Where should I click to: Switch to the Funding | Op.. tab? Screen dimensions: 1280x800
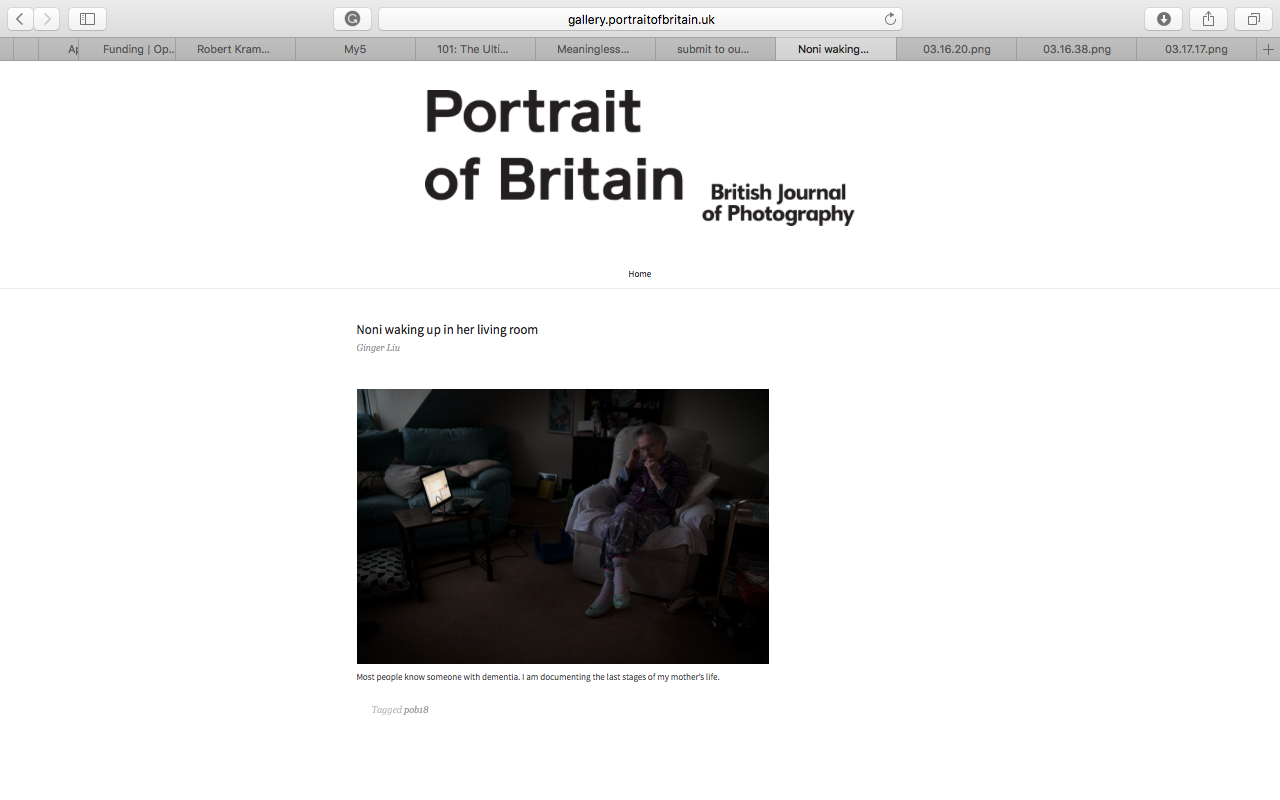click(x=127, y=49)
